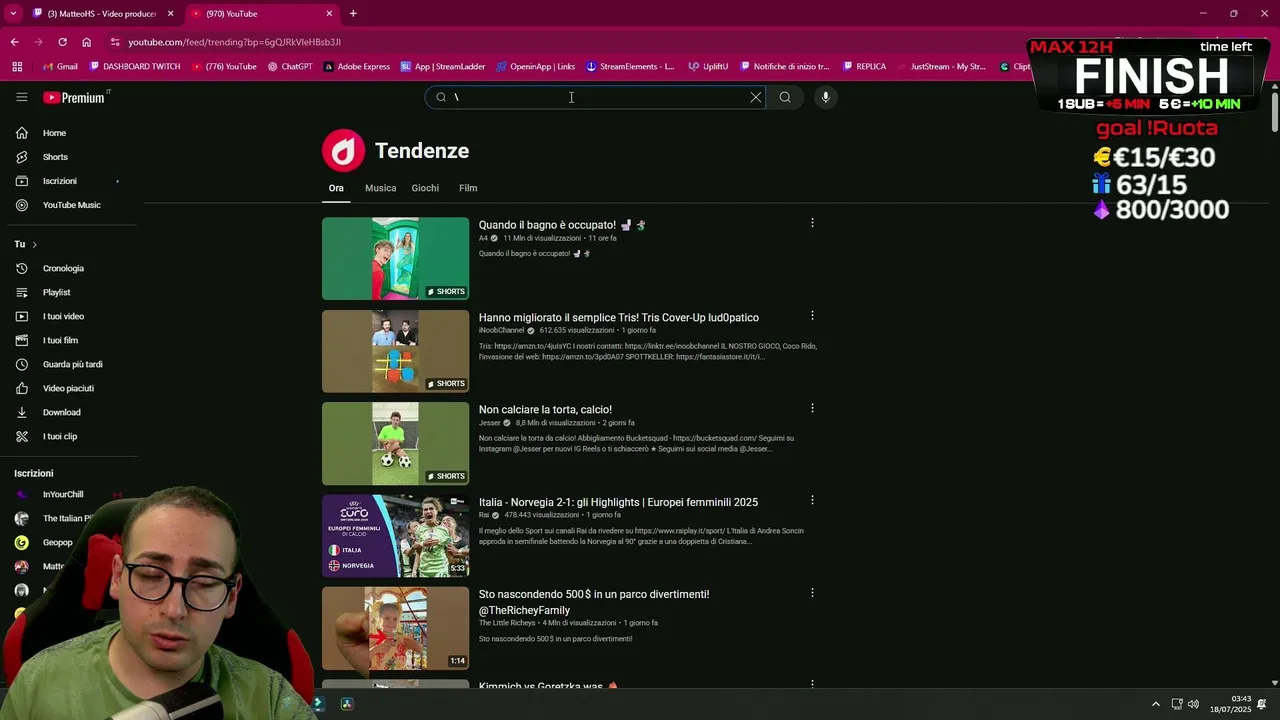Open Italia - Norvegia 2-1 highlights title
This screenshot has height=720, width=1280.
(x=618, y=502)
